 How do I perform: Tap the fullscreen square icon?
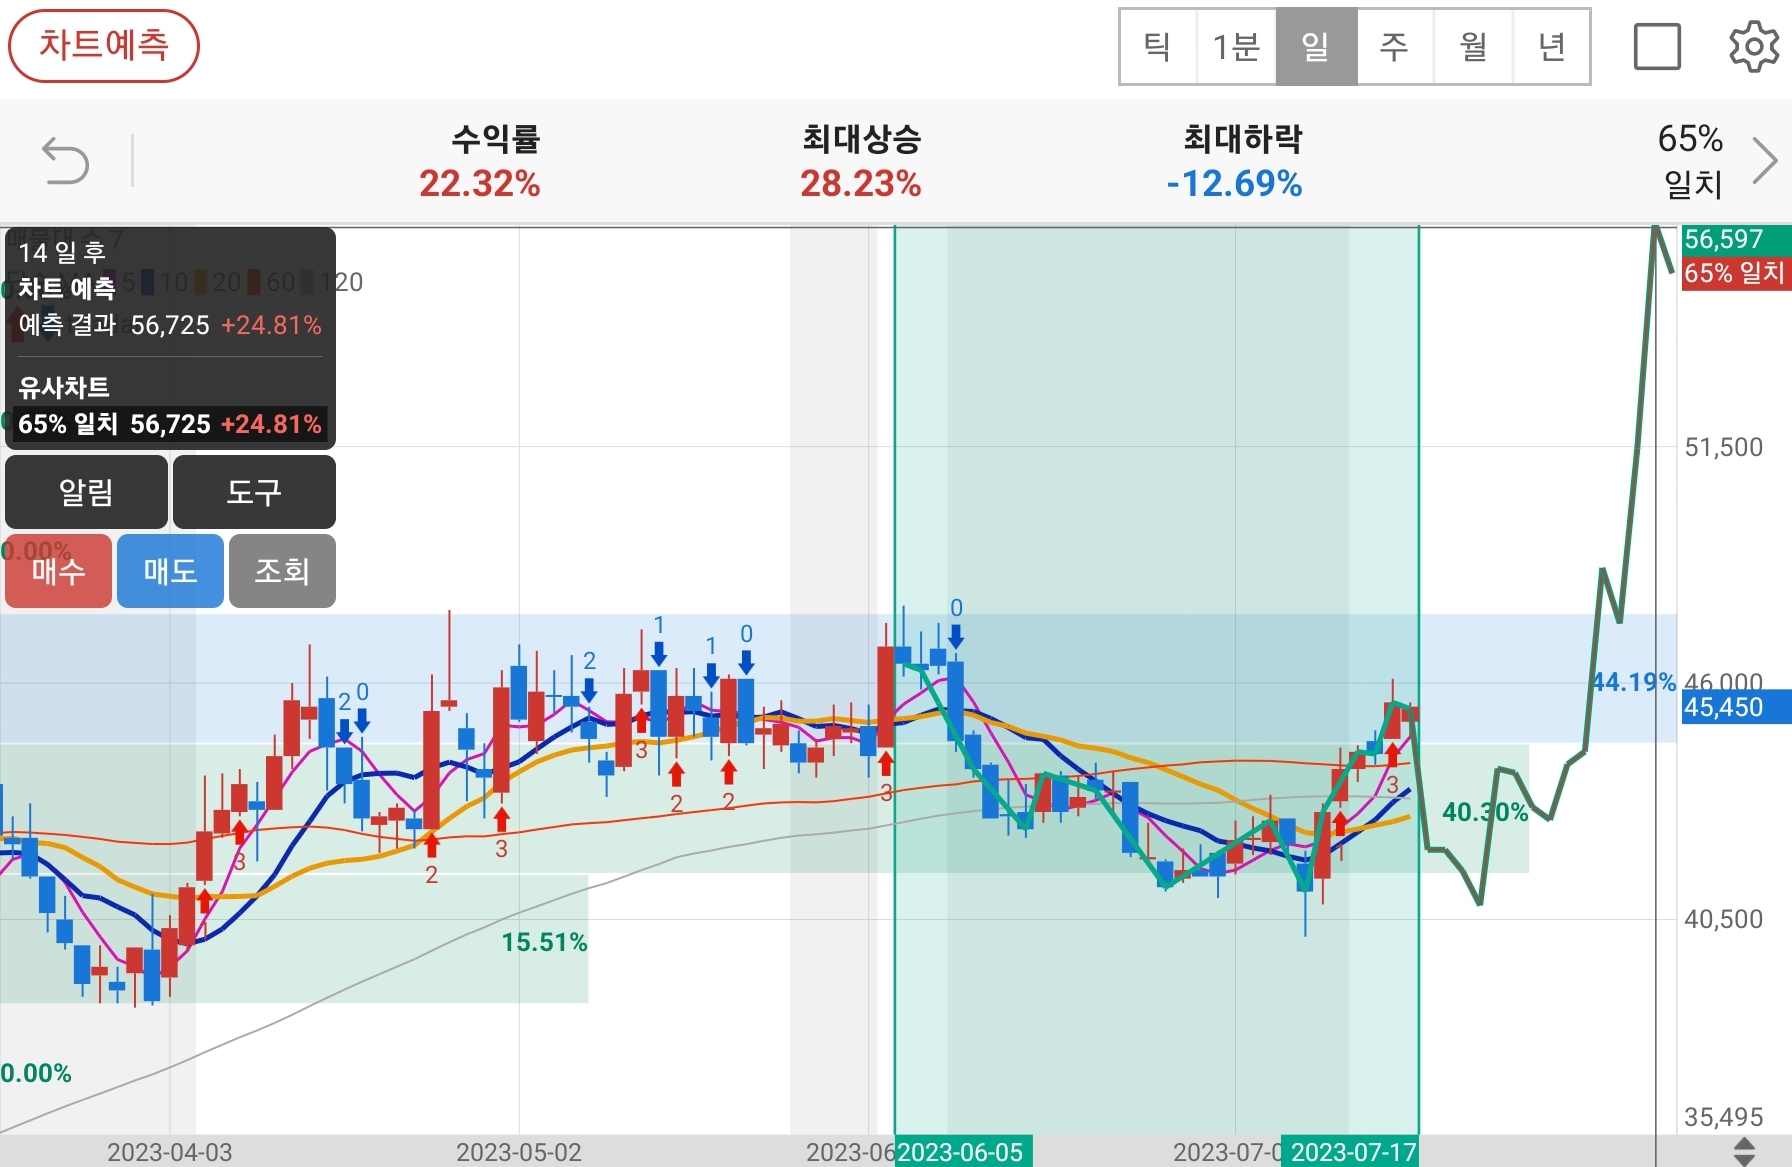(x=1657, y=46)
